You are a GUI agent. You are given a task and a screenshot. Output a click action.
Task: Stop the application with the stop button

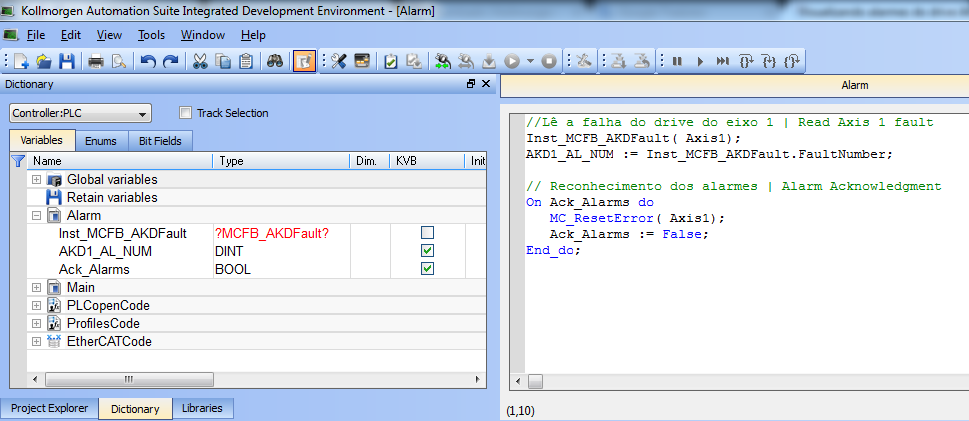click(x=549, y=61)
